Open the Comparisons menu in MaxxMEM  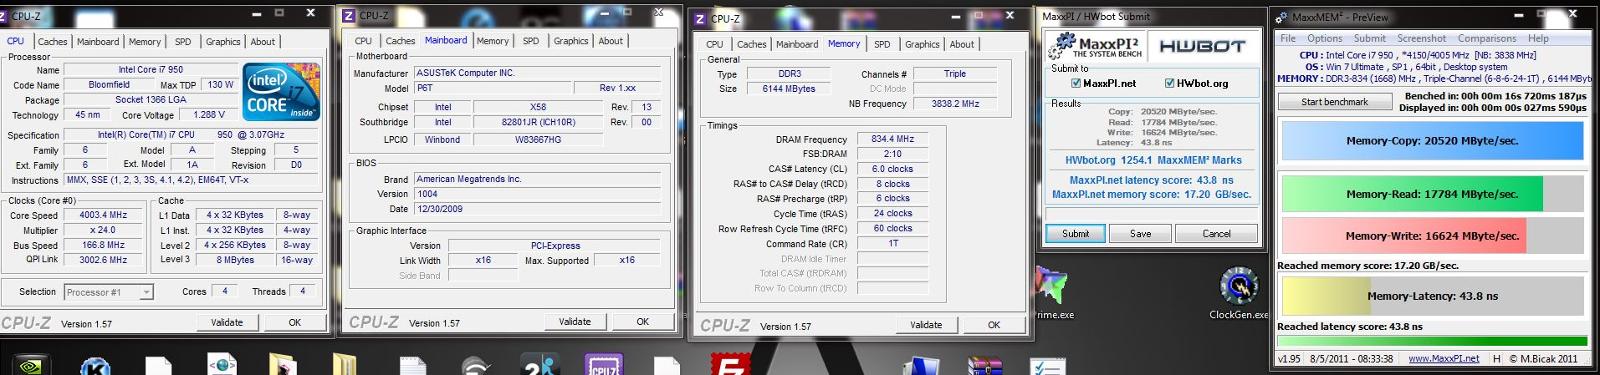point(1486,38)
